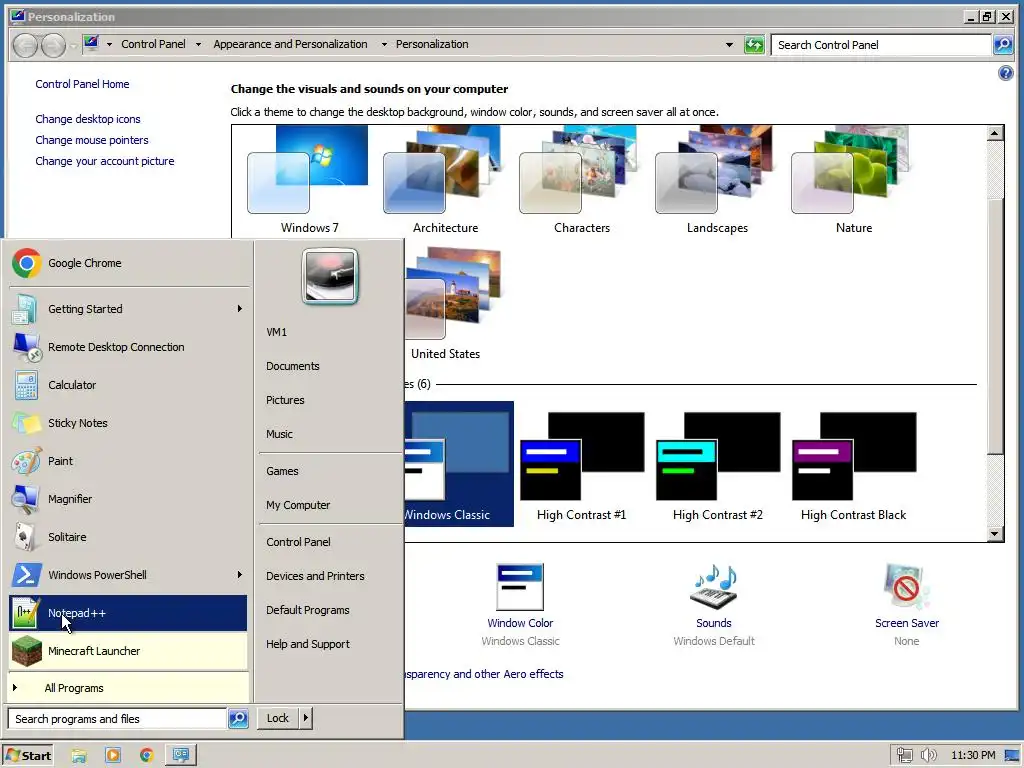This screenshot has height=768, width=1024.
Task: Open Remote Desktop Connection
Action: 128,347
